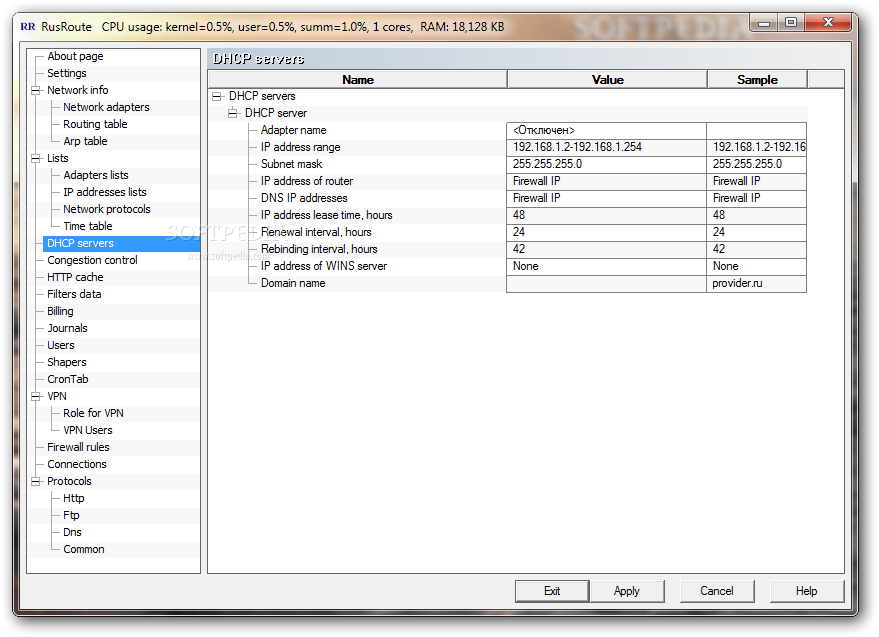Collapse the DHCP server child node
The width and height of the screenshot is (879, 637).
pyautogui.click(x=233, y=113)
